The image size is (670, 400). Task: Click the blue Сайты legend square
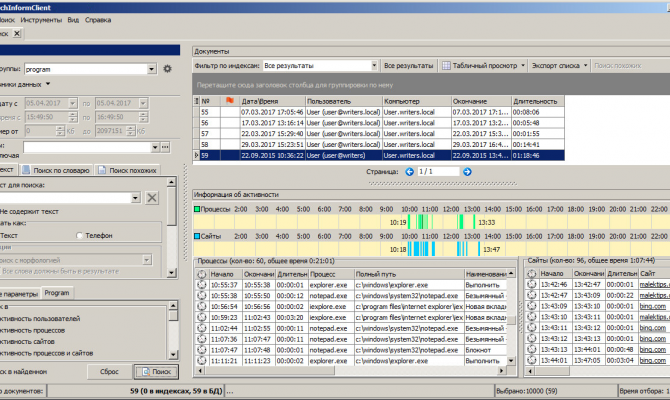[197, 236]
